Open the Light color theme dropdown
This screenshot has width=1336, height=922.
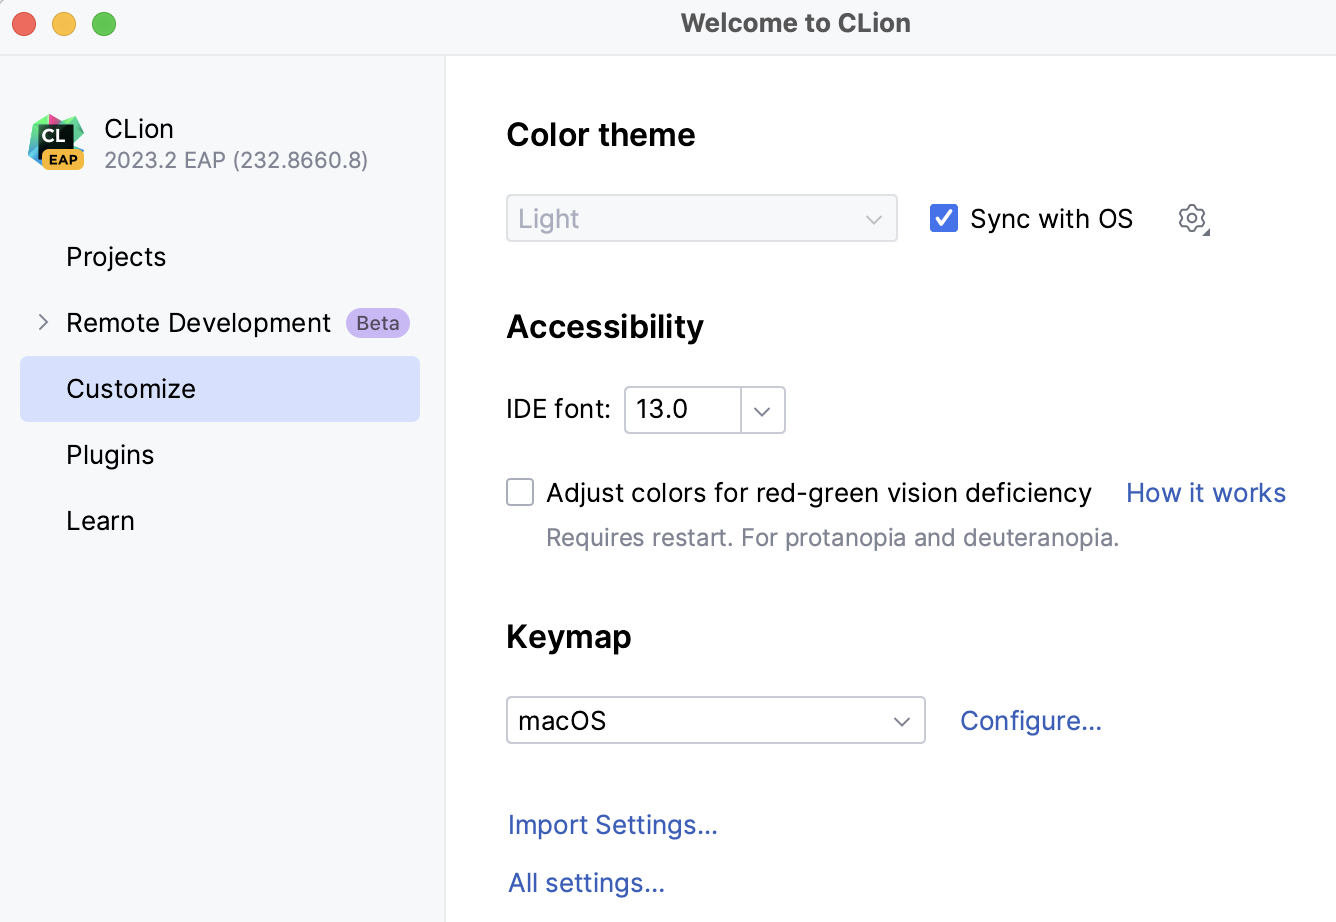click(x=702, y=218)
